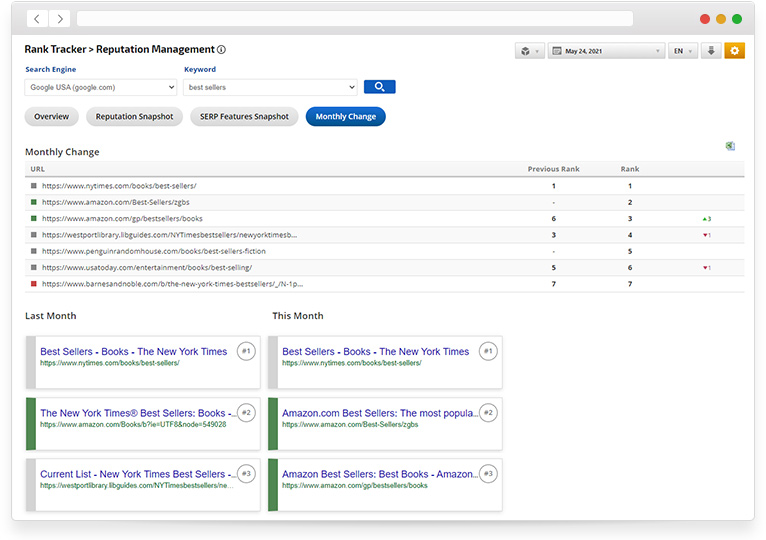Click the orange settings gear button

(x=734, y=51)
